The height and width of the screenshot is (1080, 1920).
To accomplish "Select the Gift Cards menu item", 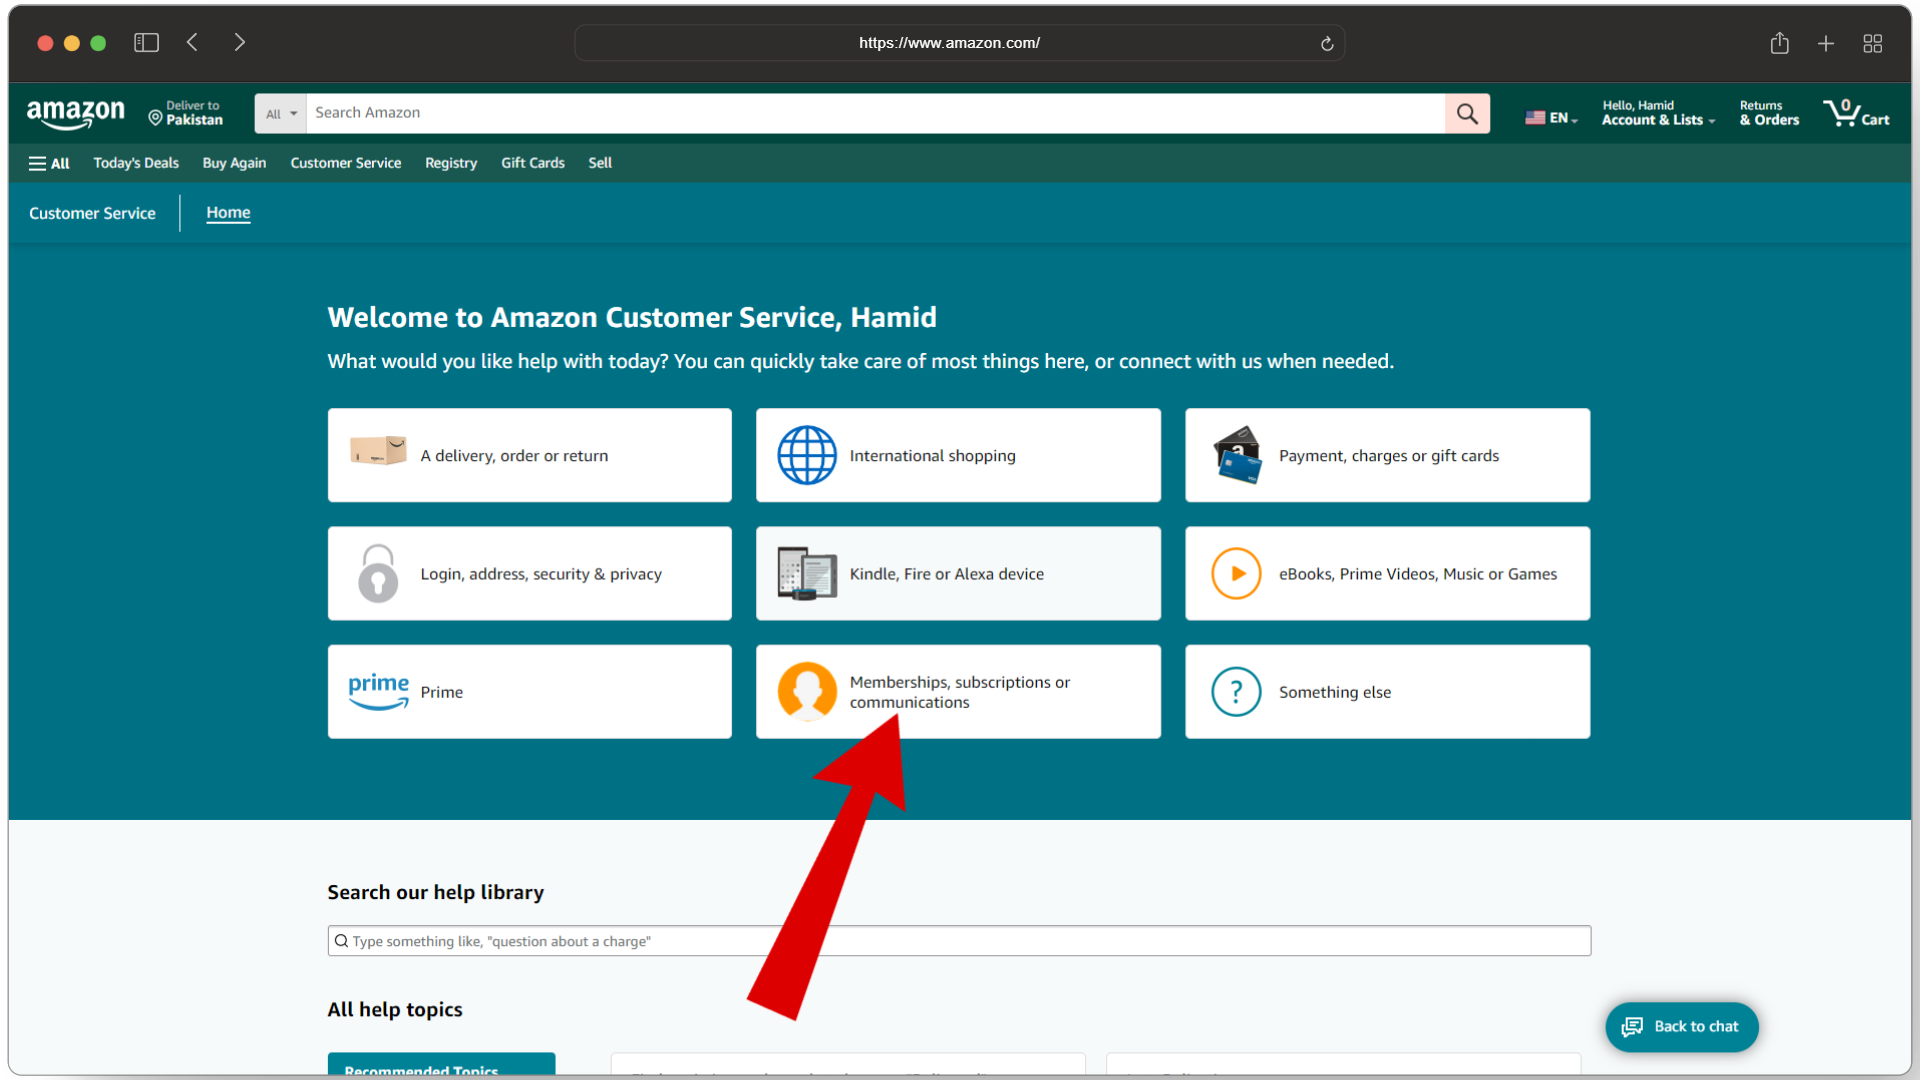I will point(532,163).
